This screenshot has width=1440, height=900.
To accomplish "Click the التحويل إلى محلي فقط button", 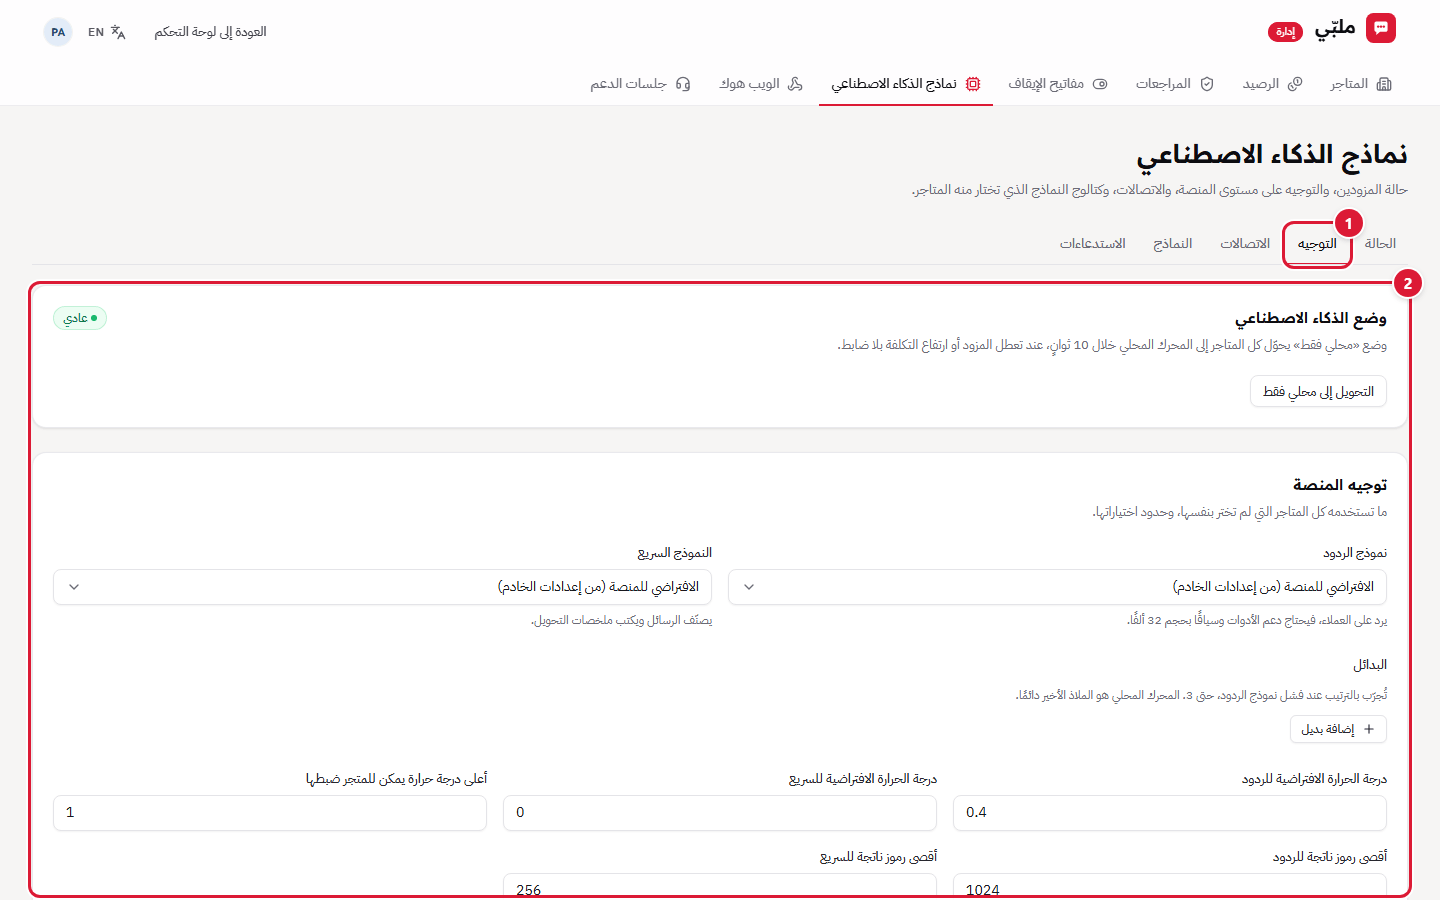I will coord(1318,392).
